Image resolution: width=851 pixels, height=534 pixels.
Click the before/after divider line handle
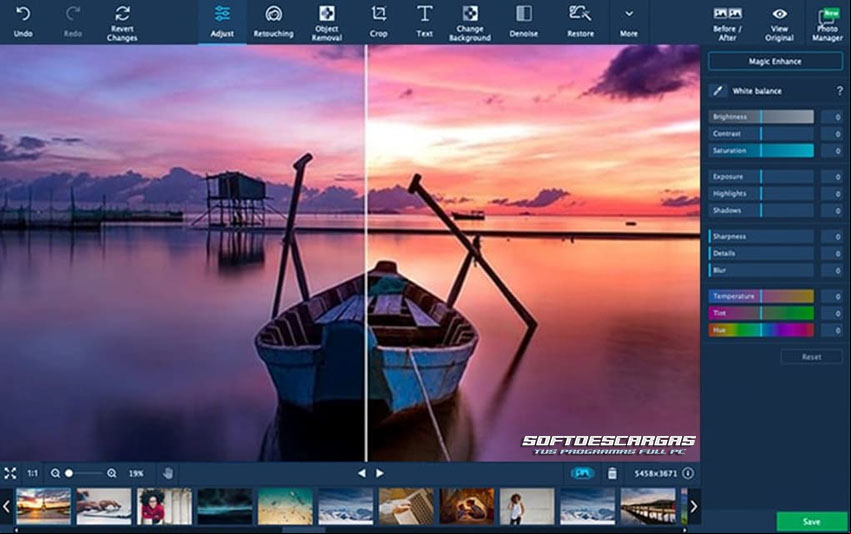pyautogui.click(x=366, y=253)
